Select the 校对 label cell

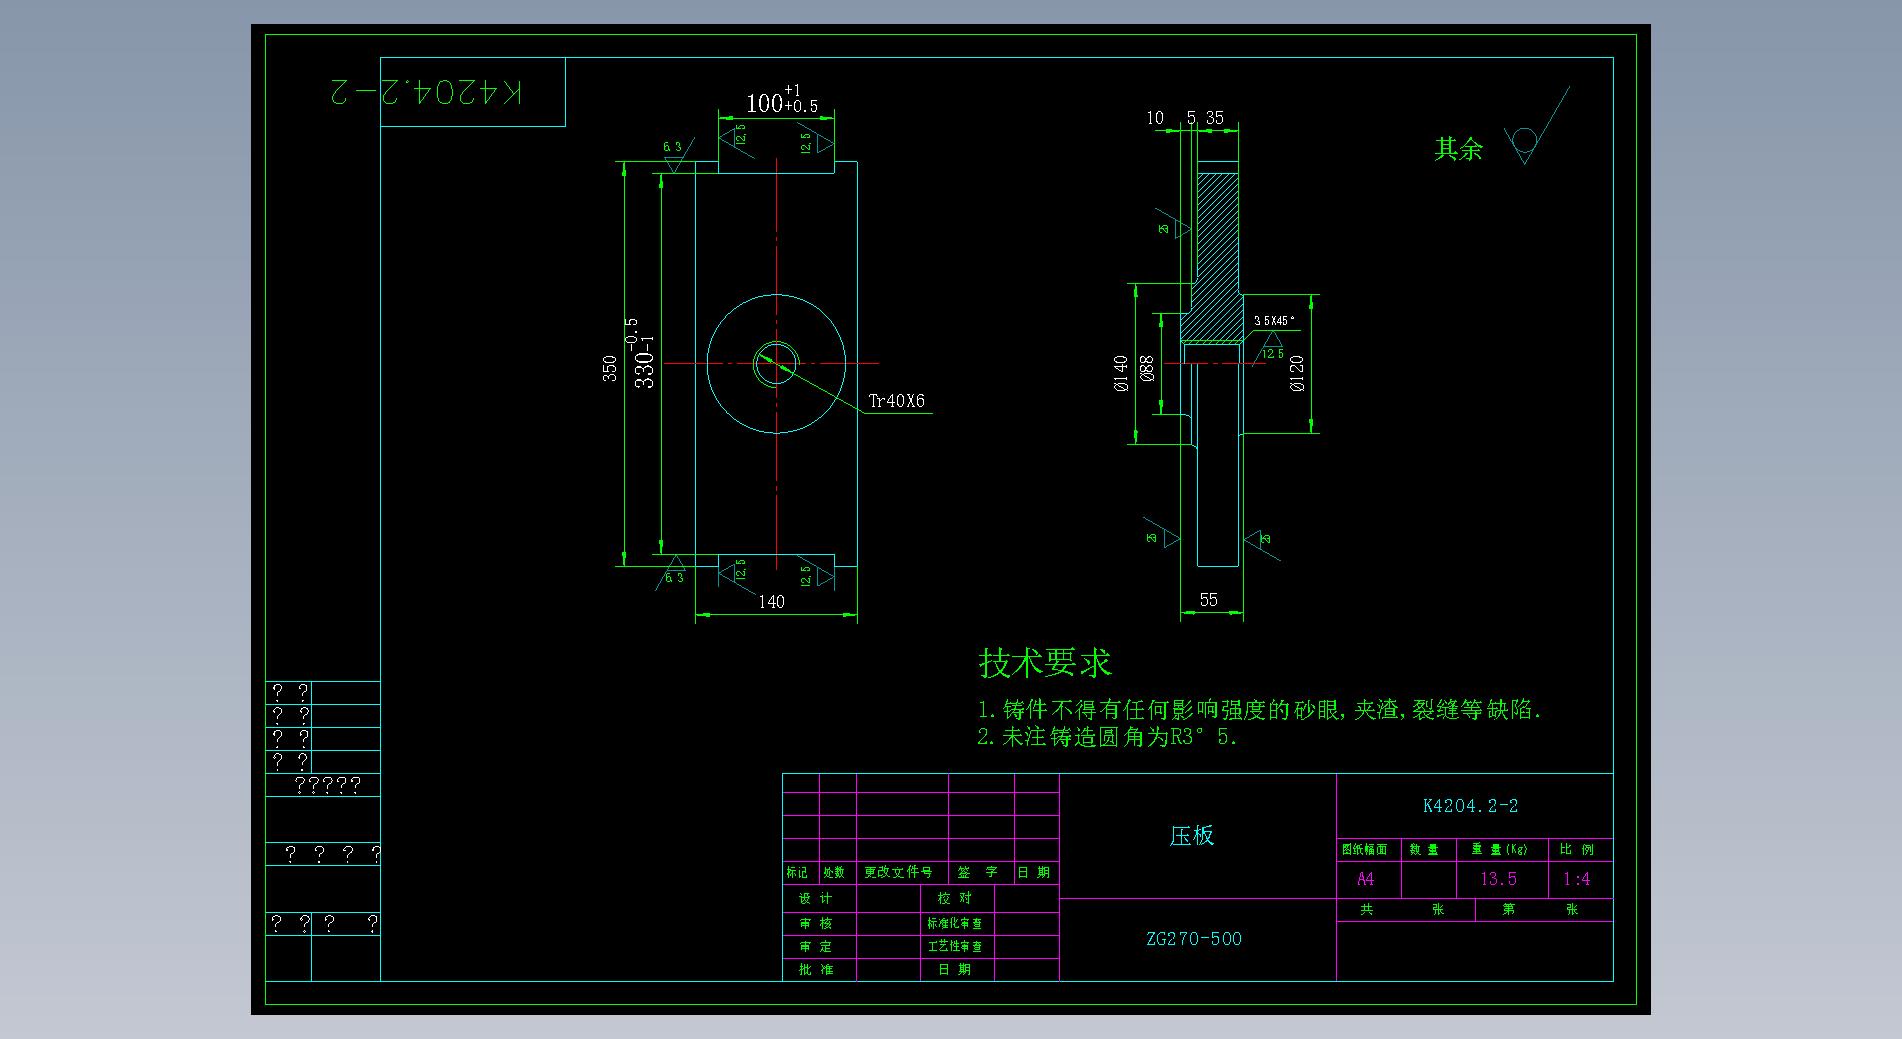click(955, 898)
